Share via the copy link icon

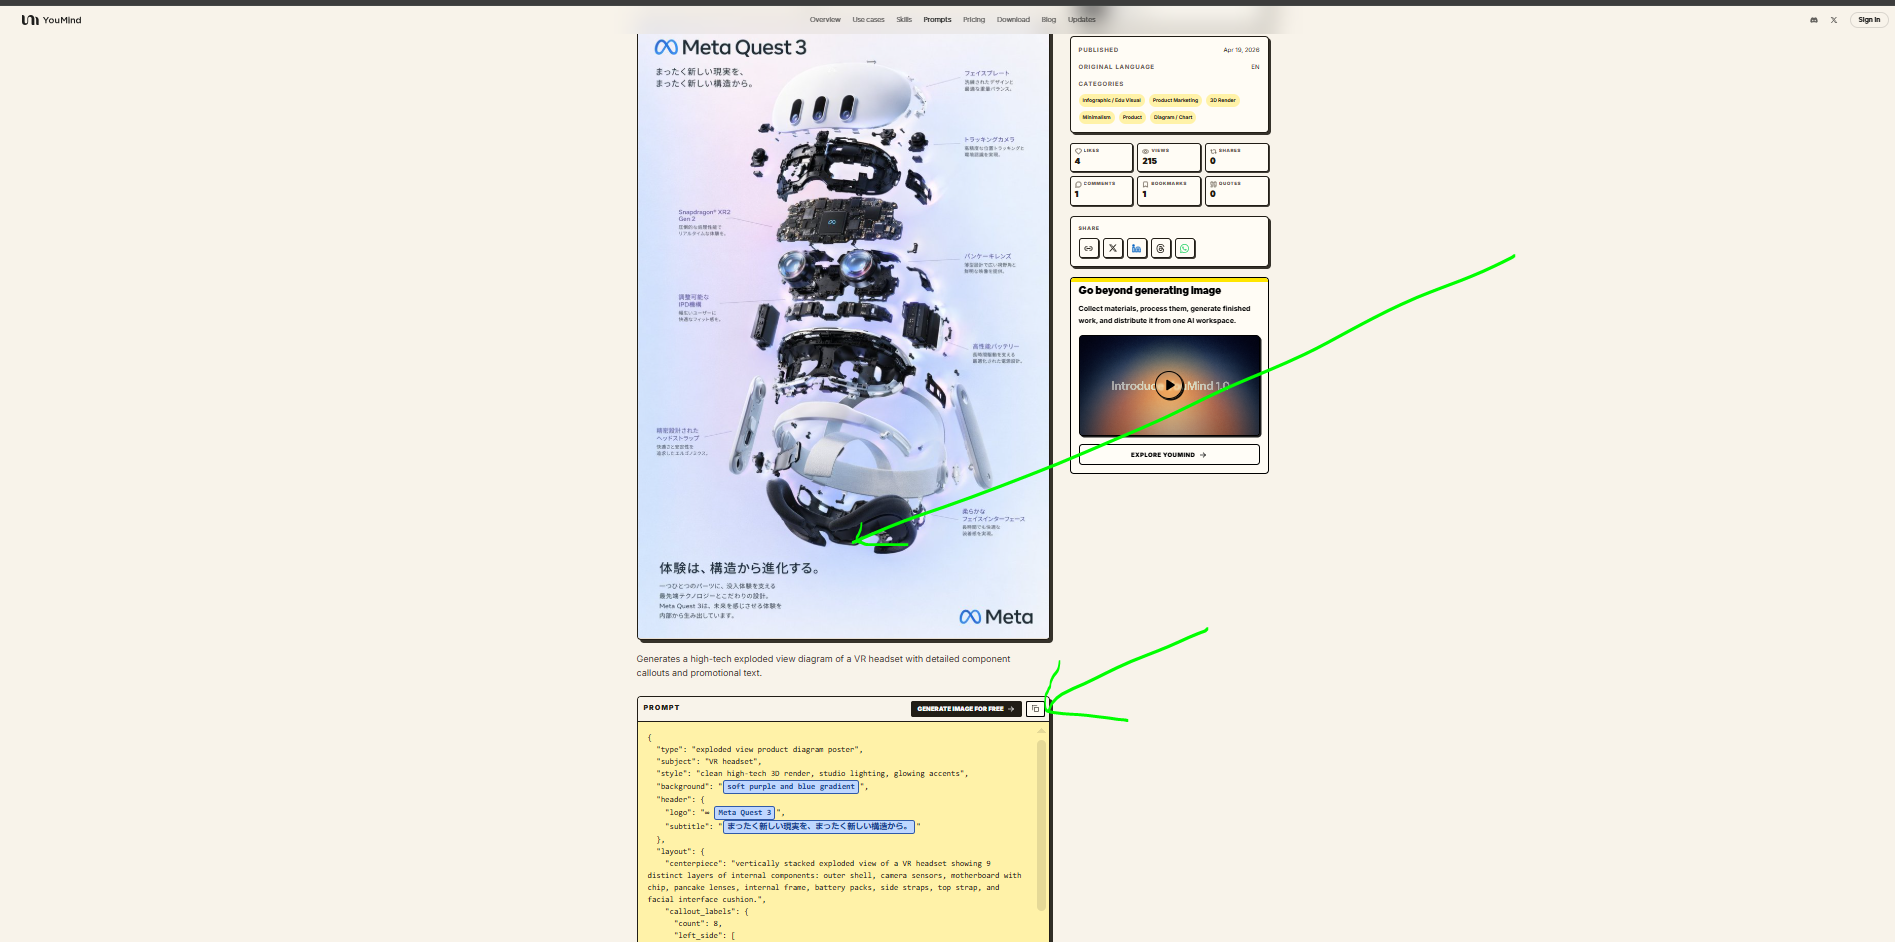(x=1089, y=248)
